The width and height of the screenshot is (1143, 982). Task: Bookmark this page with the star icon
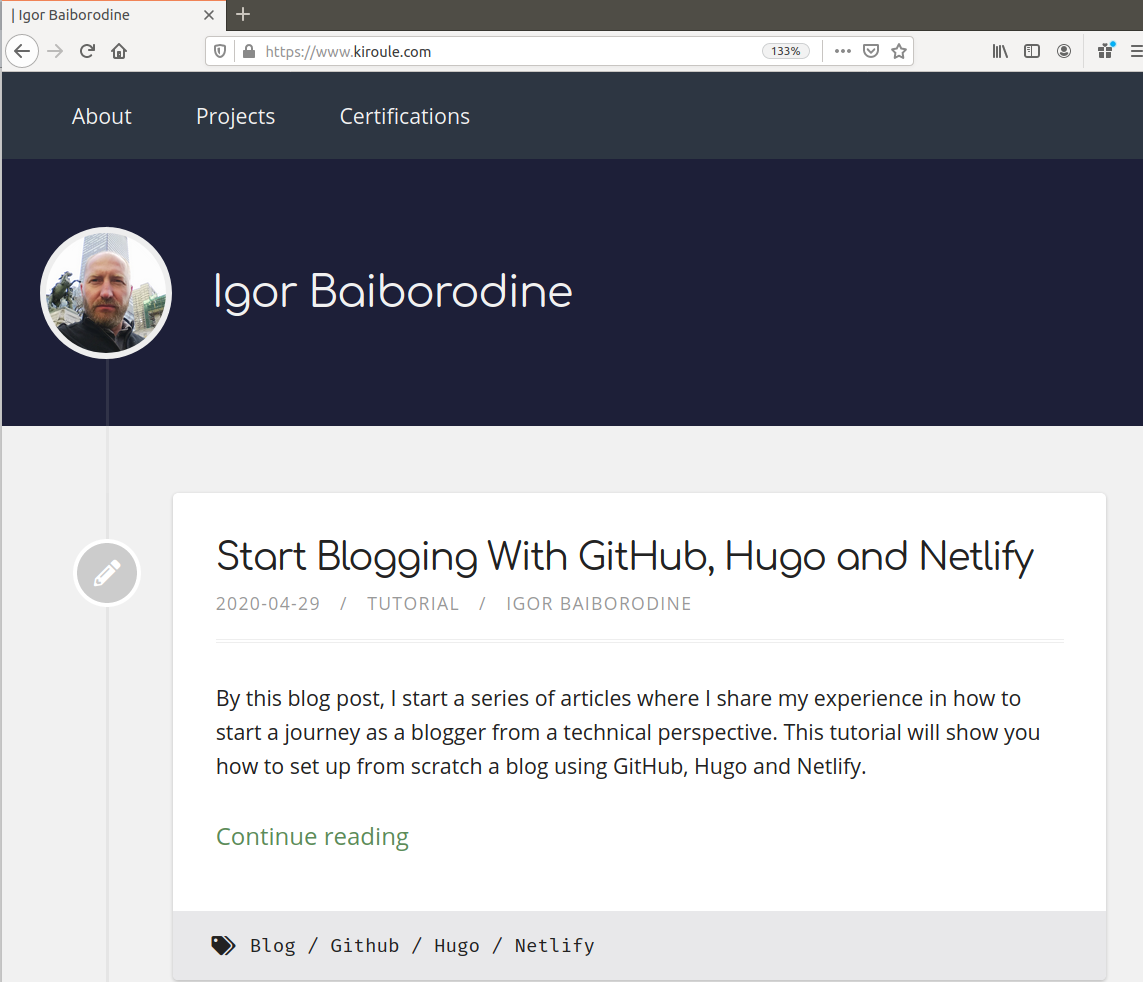point(899,51)
